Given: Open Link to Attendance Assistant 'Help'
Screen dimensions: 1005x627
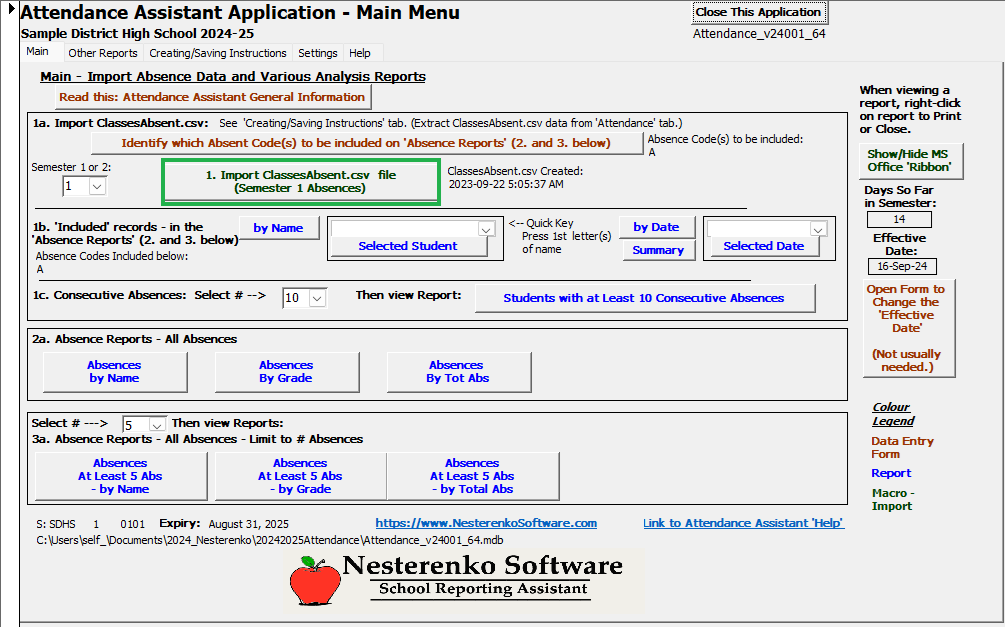Looking at the screenshot, I should [x=743, y=523].
